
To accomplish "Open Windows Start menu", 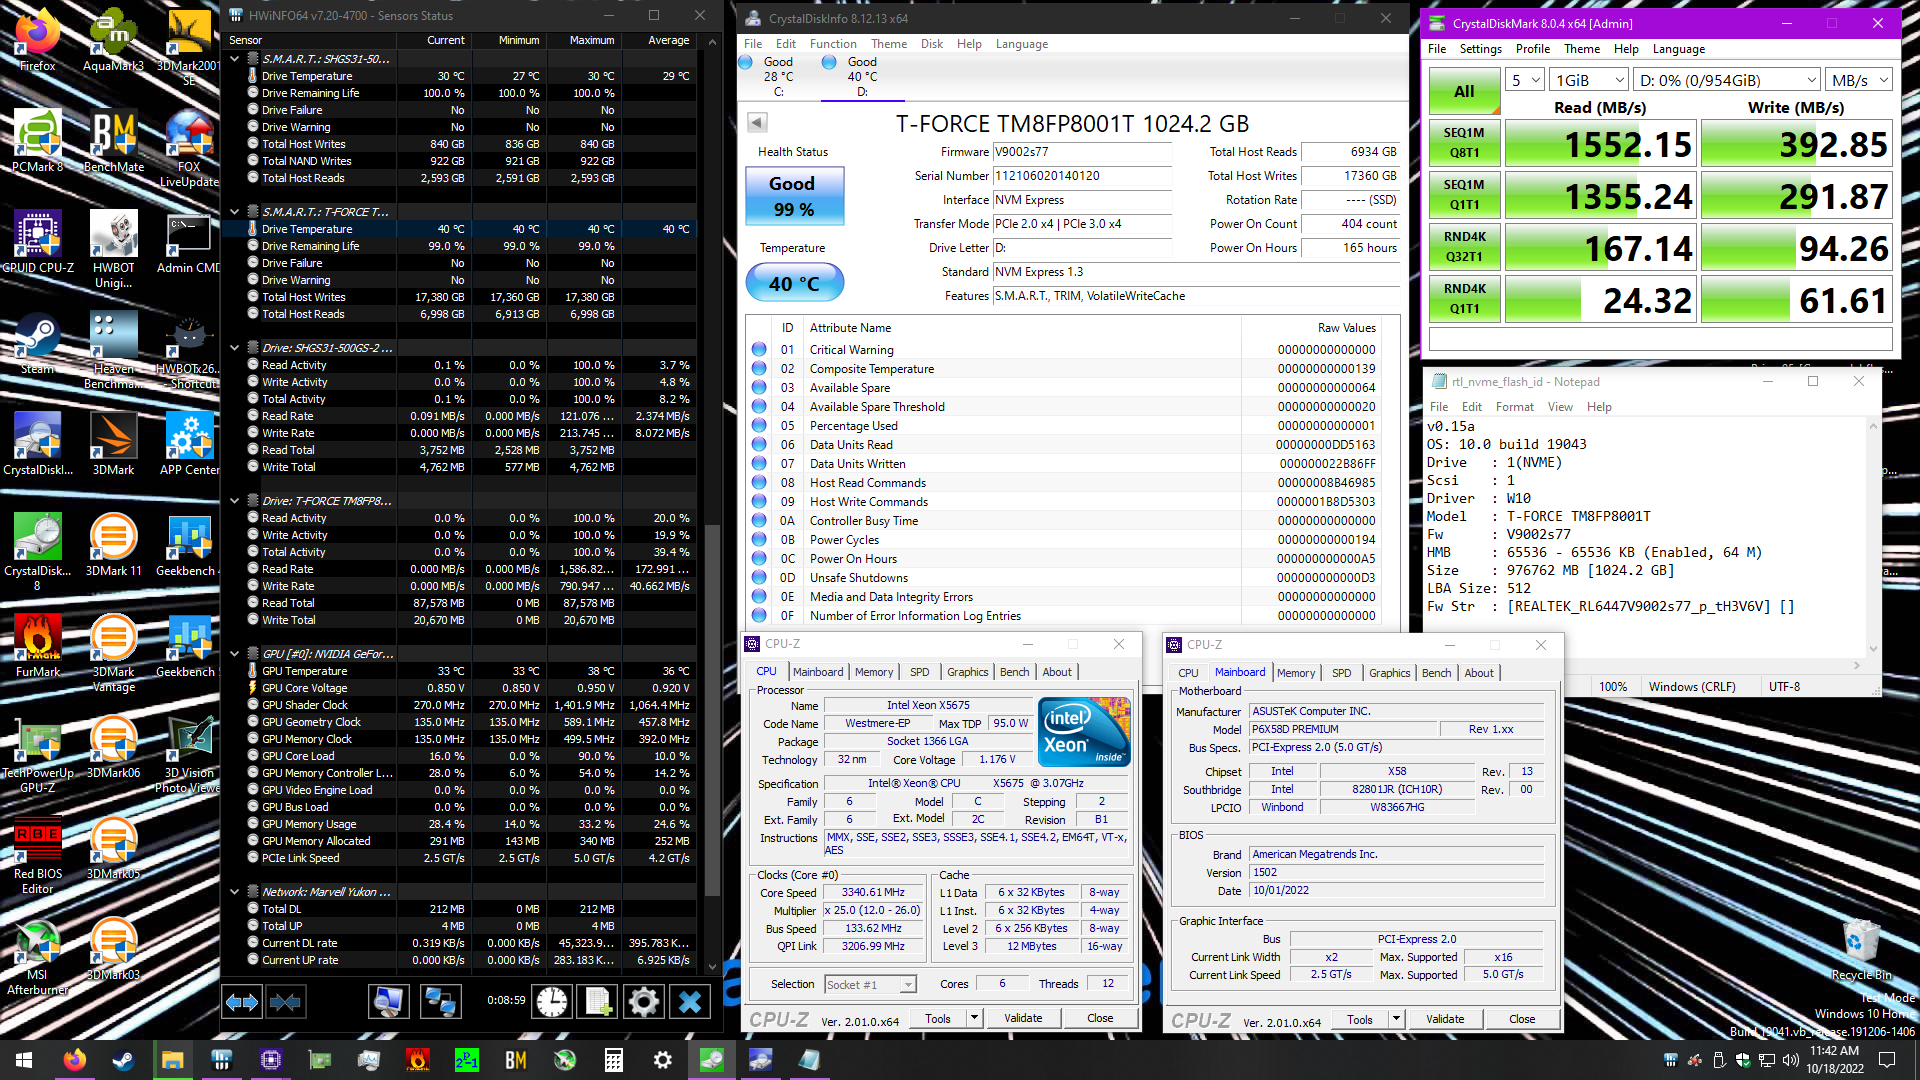I will (24, 1060).
